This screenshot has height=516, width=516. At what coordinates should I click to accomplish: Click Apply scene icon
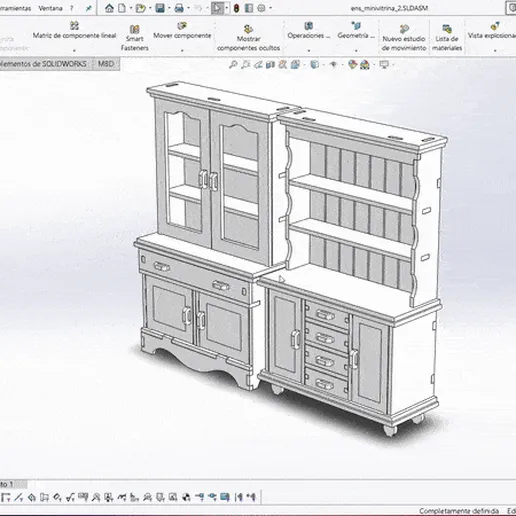pyautogui.click(x=365, y=64)
